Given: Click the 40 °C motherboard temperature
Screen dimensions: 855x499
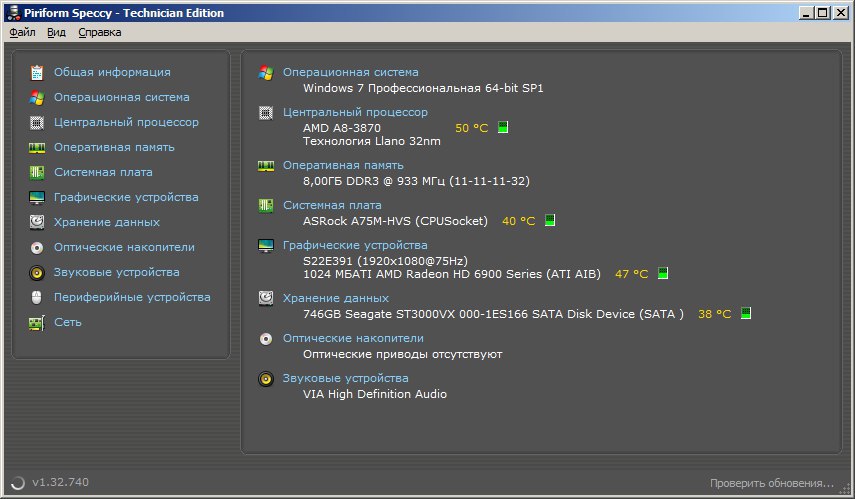Looking at the screenshot, I should point(519,221).
